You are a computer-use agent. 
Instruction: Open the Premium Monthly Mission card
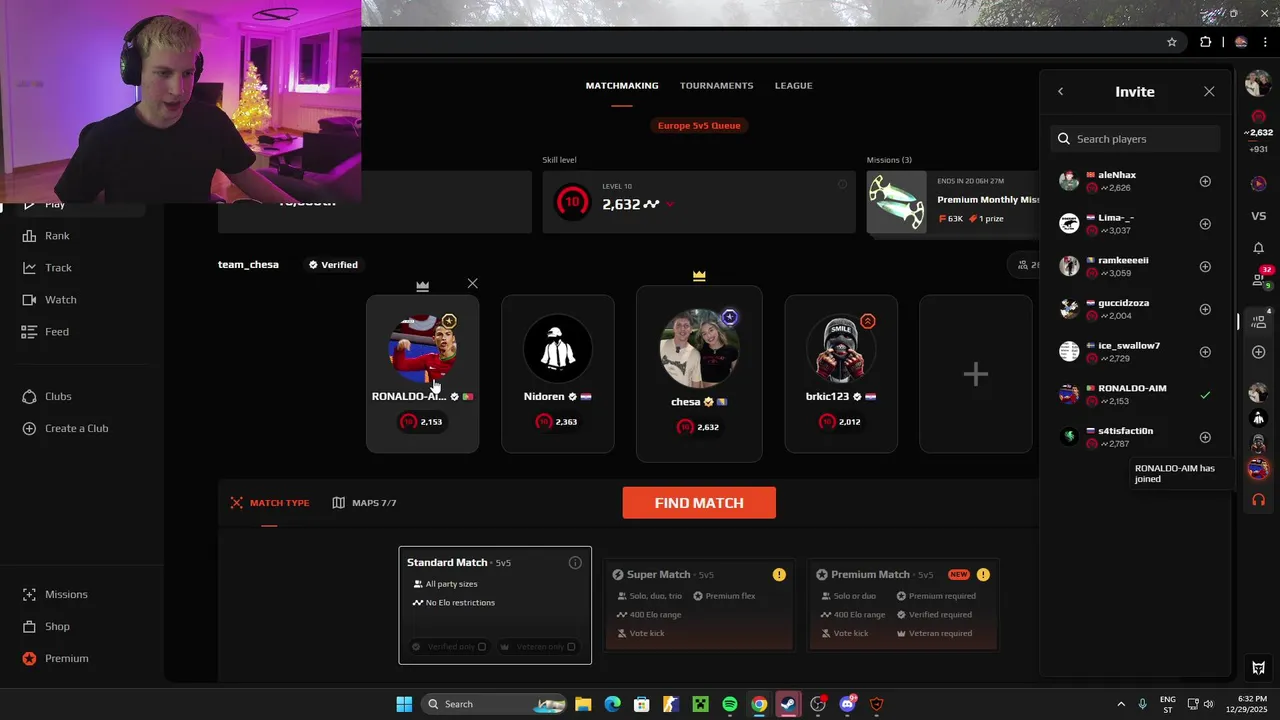point(953,202)
